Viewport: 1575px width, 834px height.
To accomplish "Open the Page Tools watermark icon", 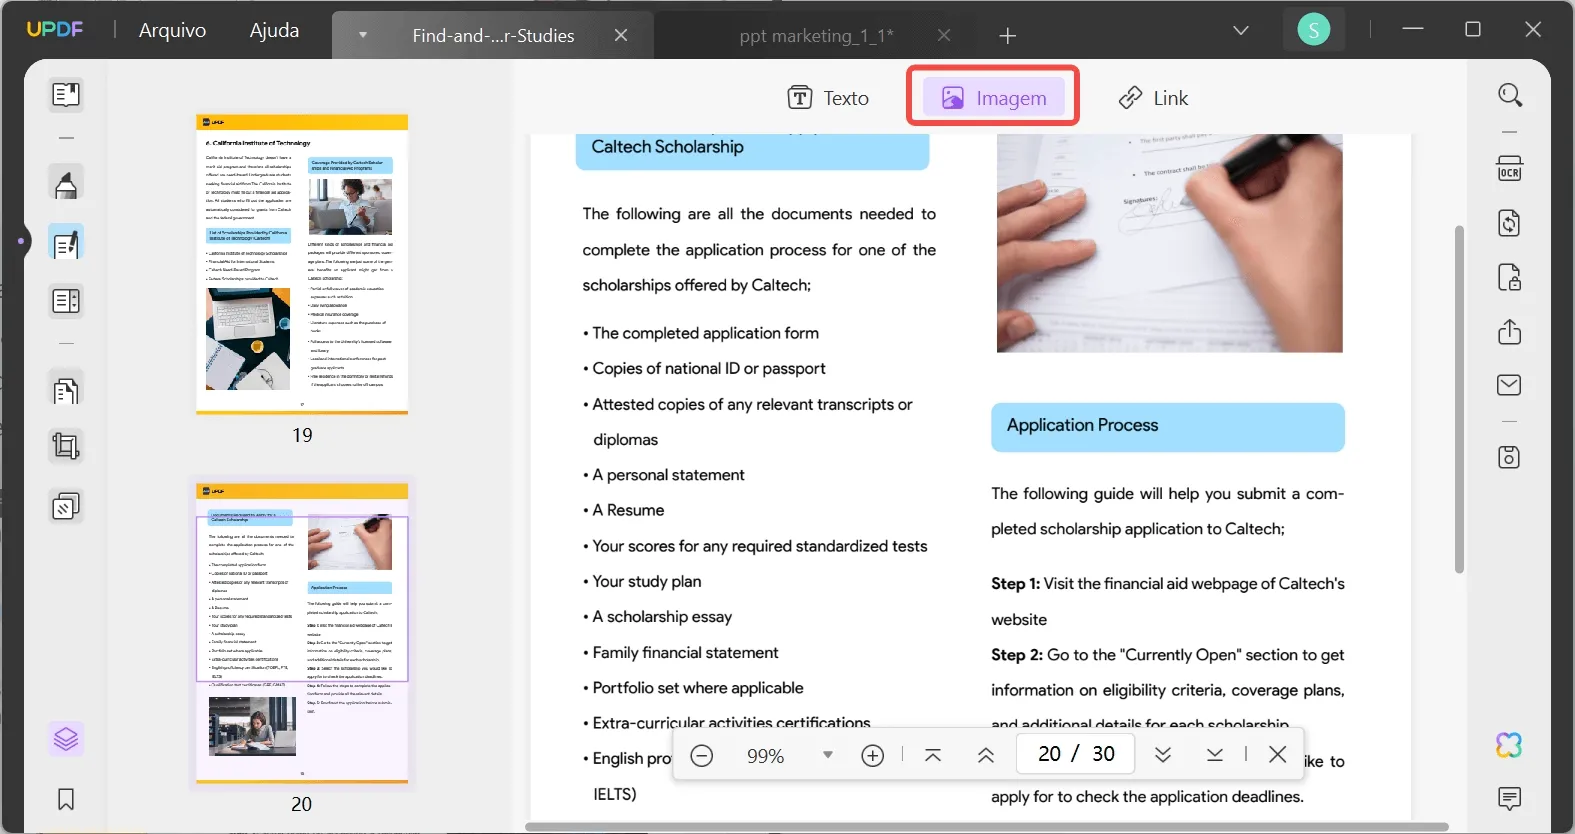I will coord(66,506).
